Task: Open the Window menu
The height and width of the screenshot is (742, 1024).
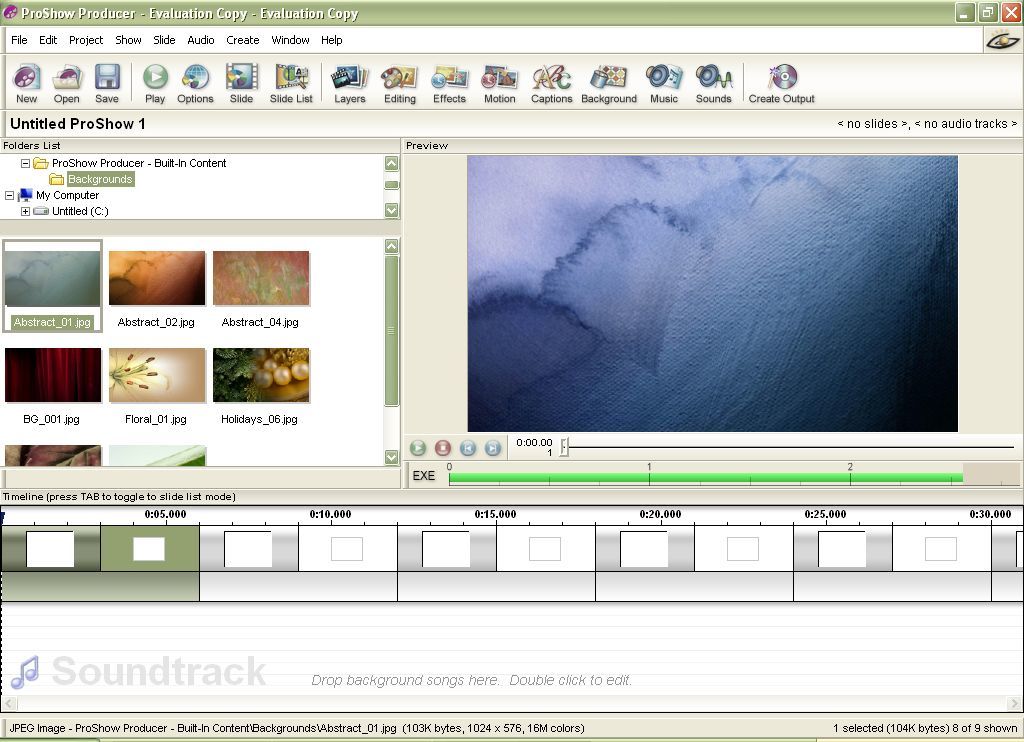Action: pyautogui.click(x=290, y=40)
